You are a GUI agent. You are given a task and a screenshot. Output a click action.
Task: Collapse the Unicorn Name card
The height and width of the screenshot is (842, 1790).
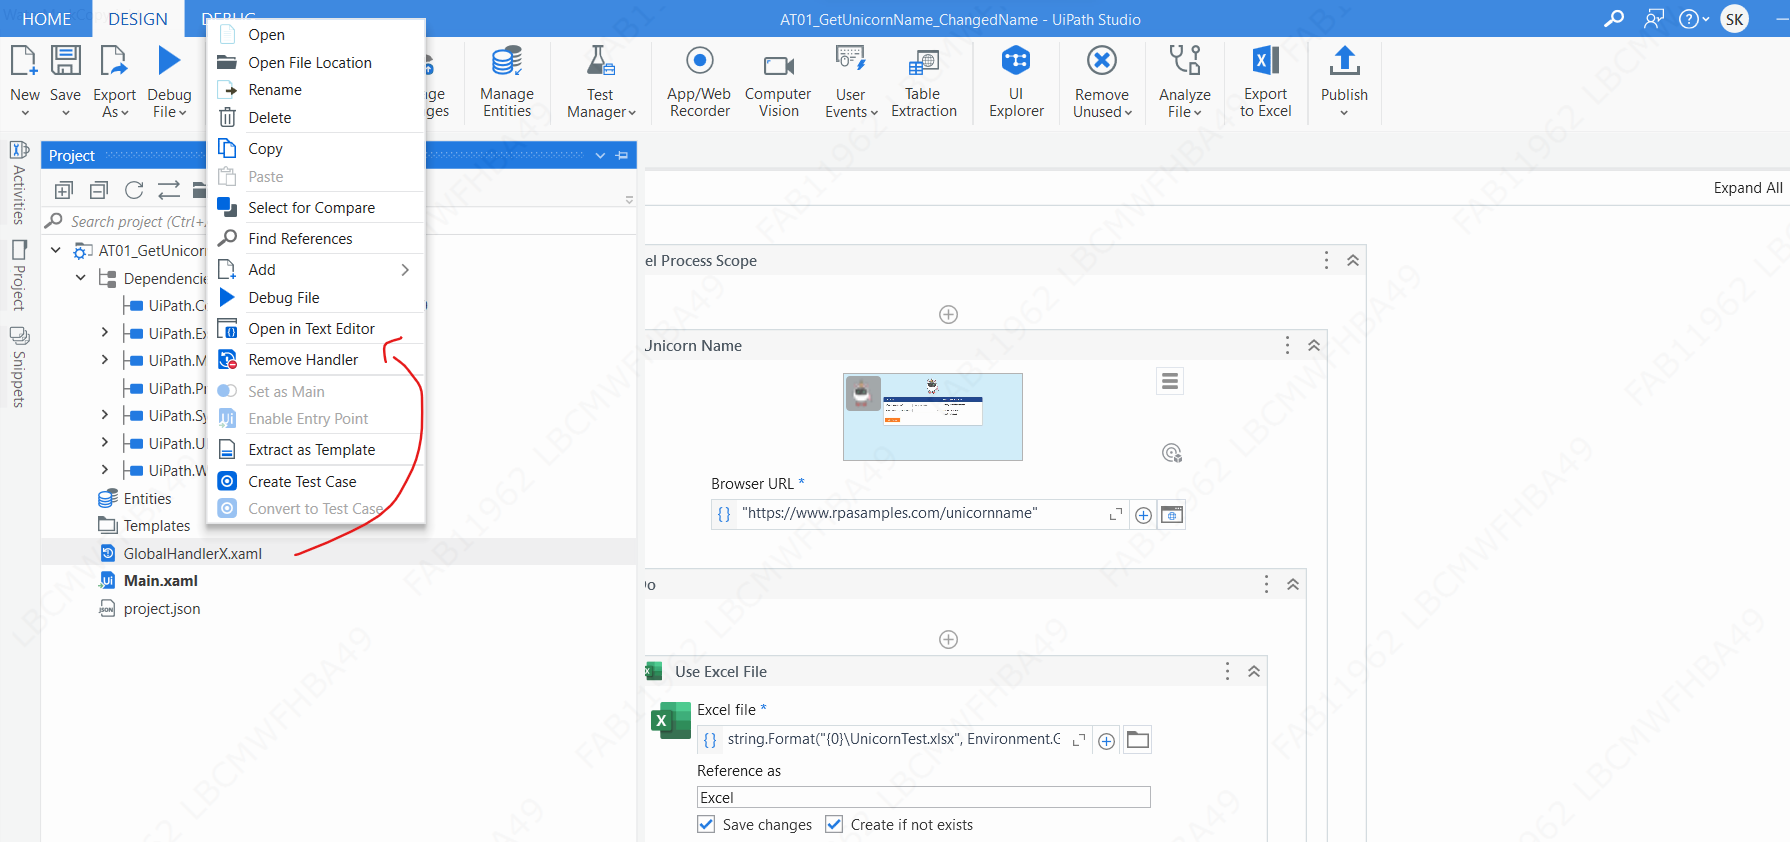(1314, 345)
